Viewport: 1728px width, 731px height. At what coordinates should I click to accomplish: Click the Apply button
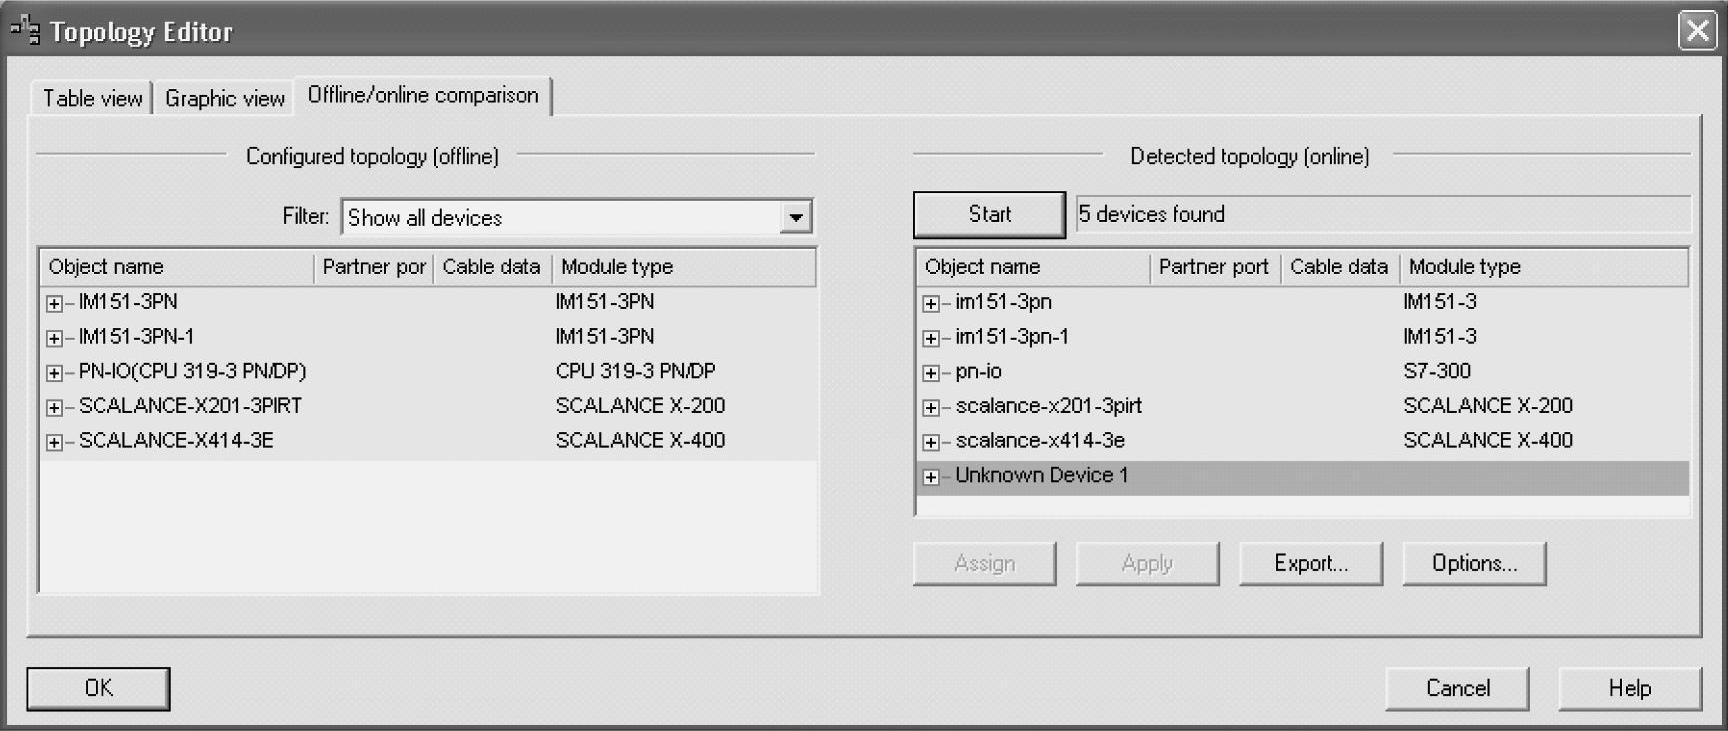(1147, 563)
